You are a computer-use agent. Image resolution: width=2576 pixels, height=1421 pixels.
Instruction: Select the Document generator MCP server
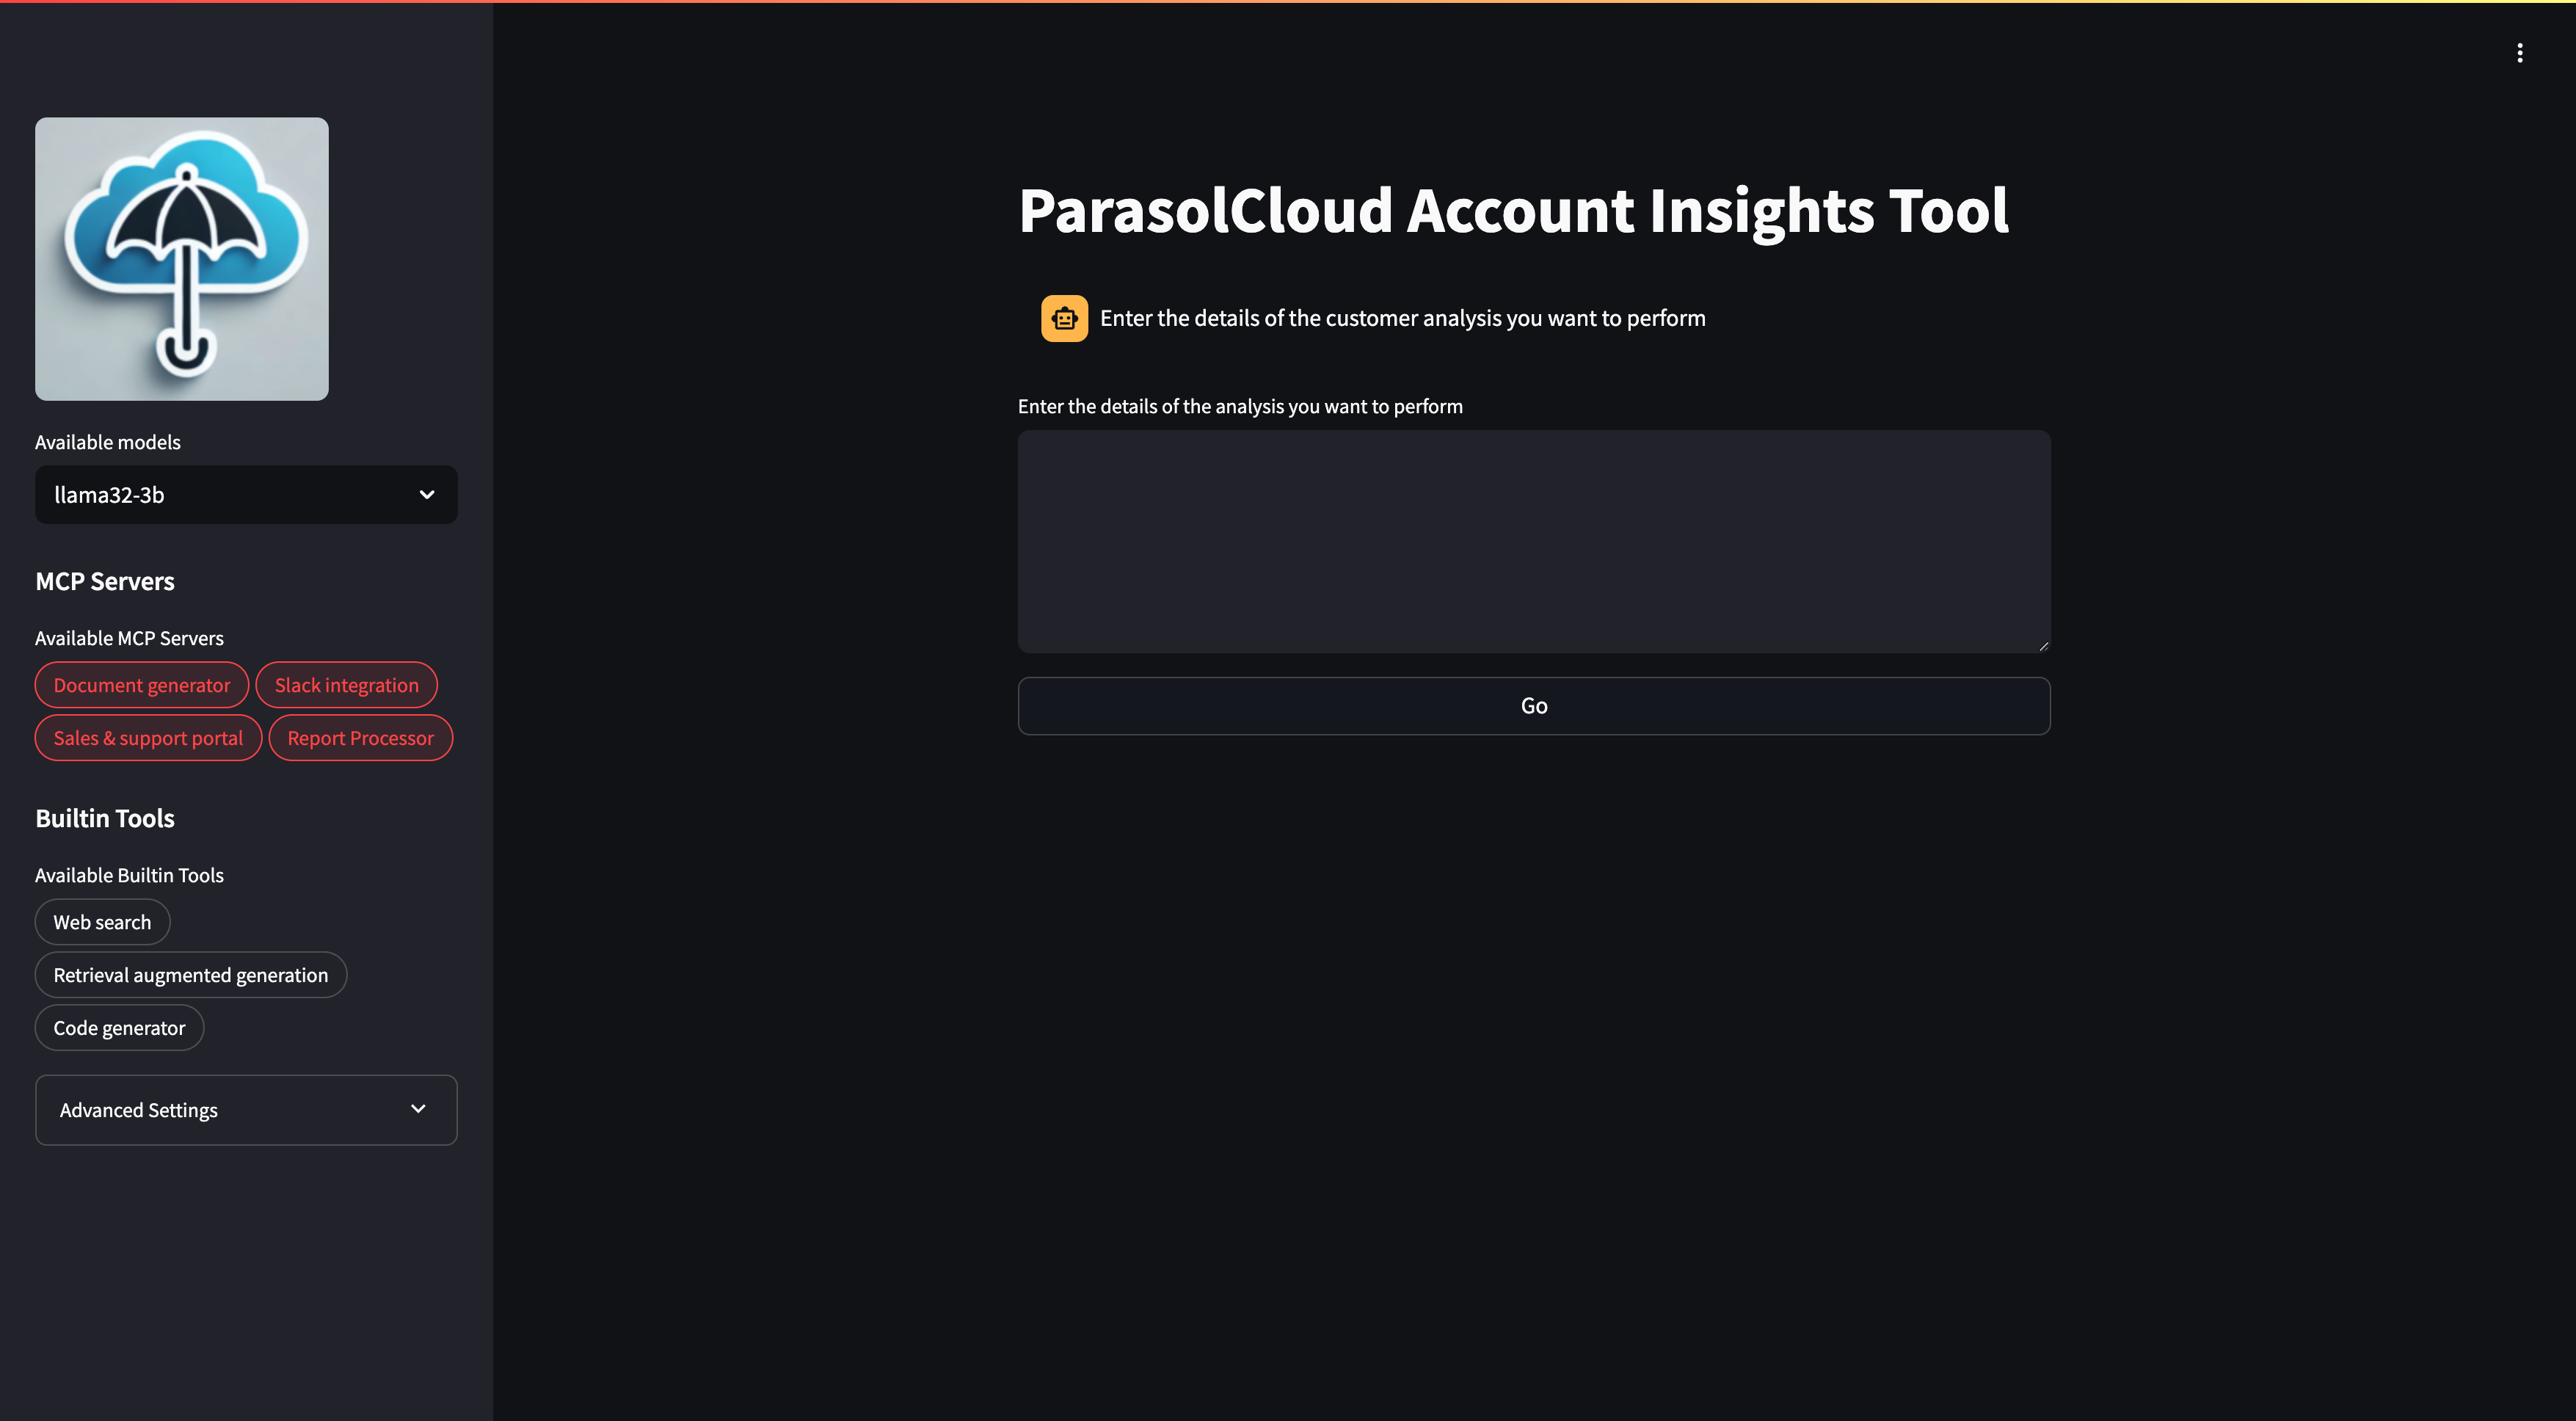click(141, 684)
